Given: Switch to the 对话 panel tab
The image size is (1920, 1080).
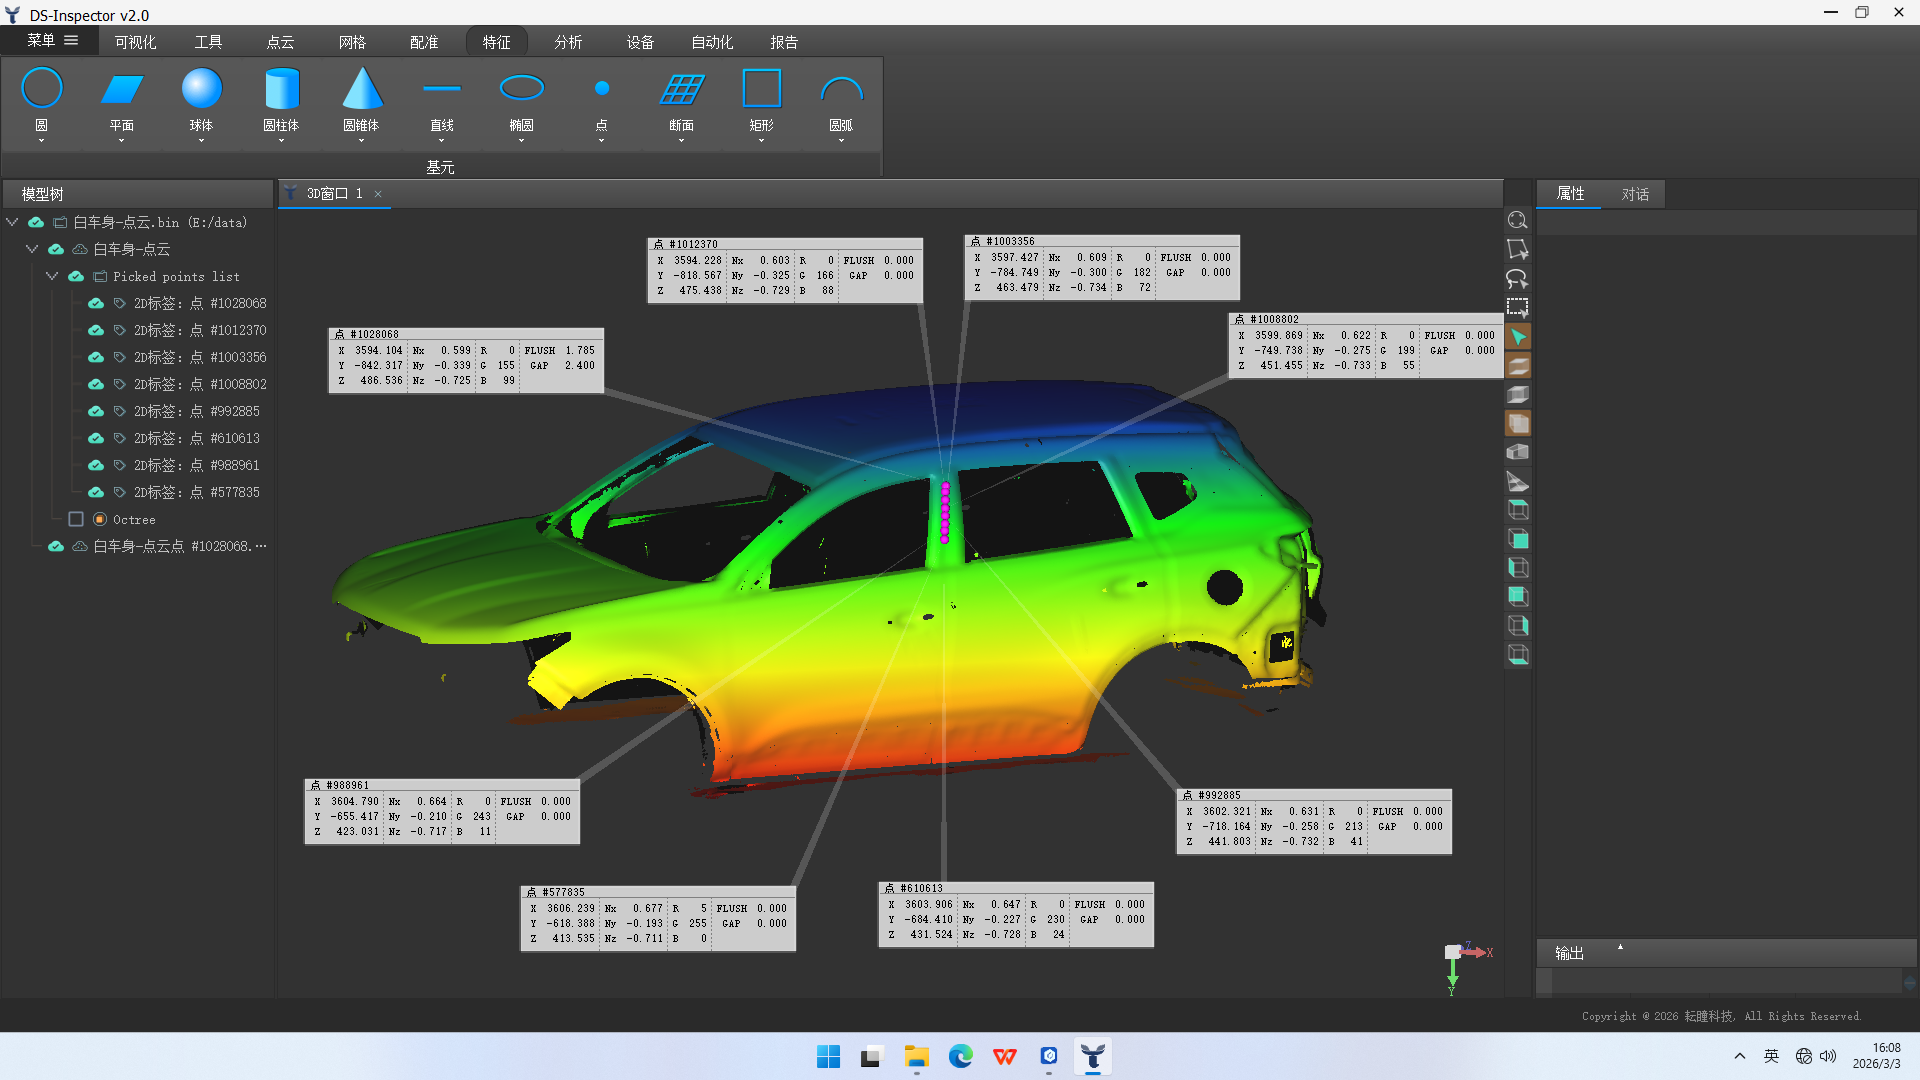Looking at the screenshot, I should pyautogui.click(x=1635, y=194).
